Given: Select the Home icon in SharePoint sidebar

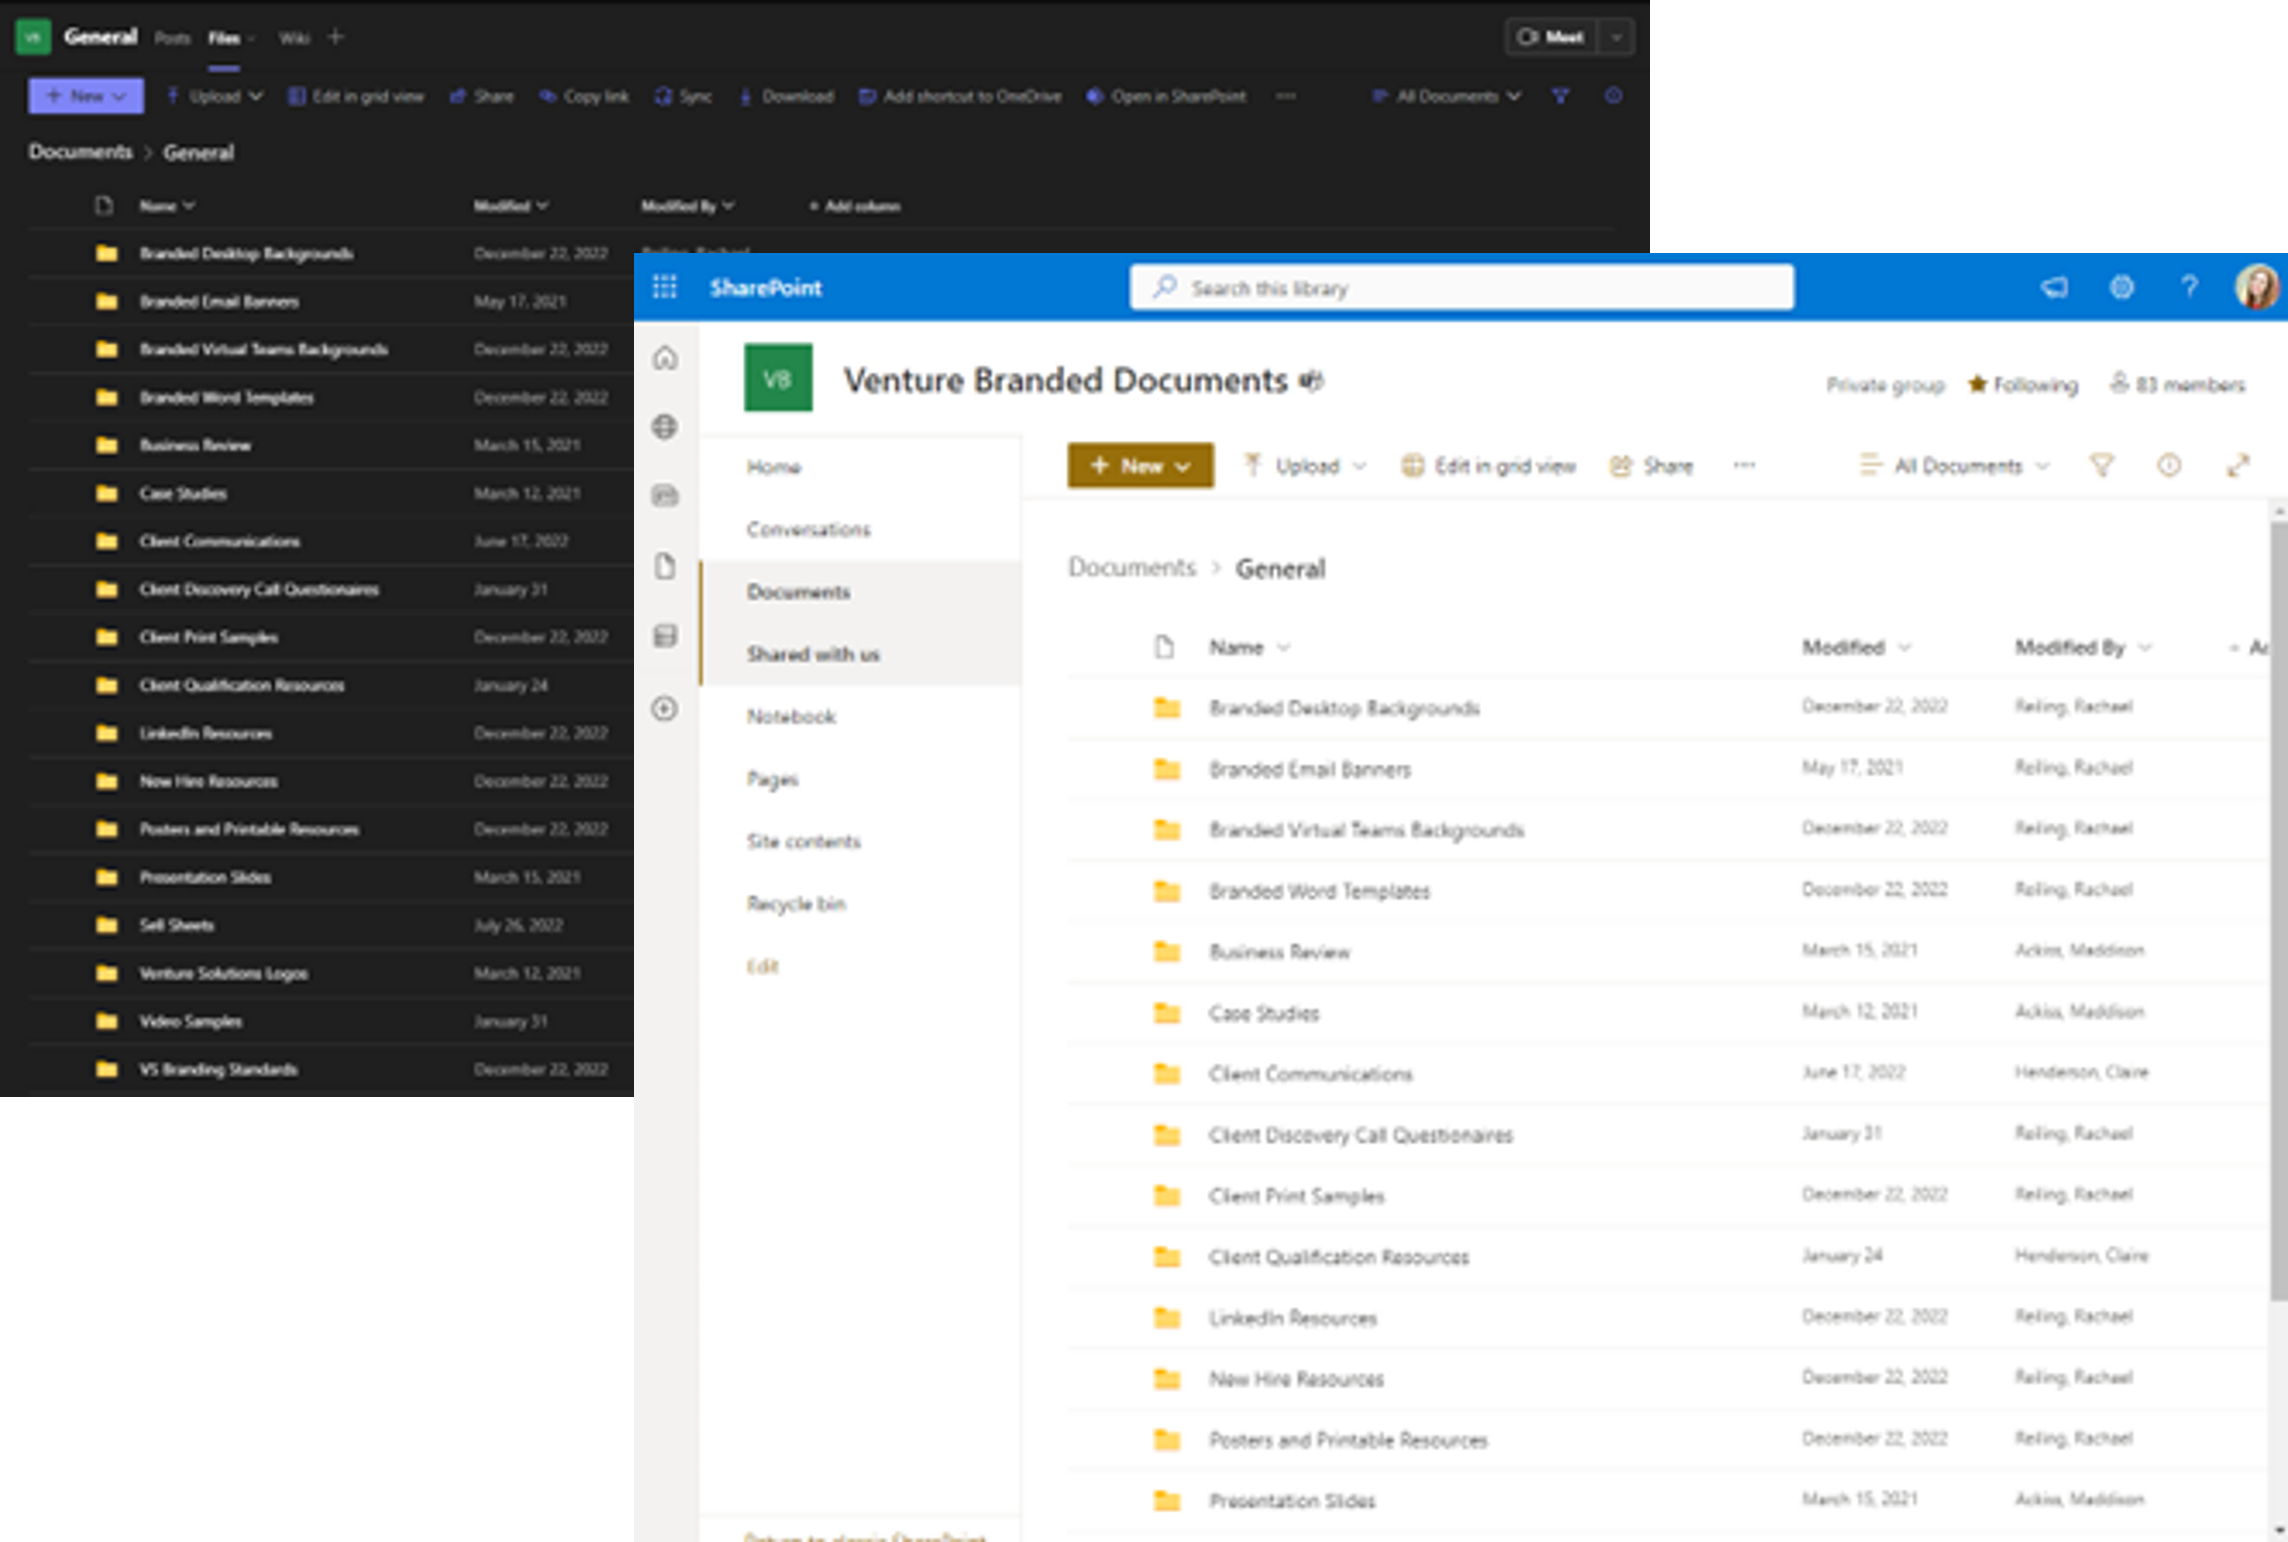Looking at the screenshot, I should [664, 358].
